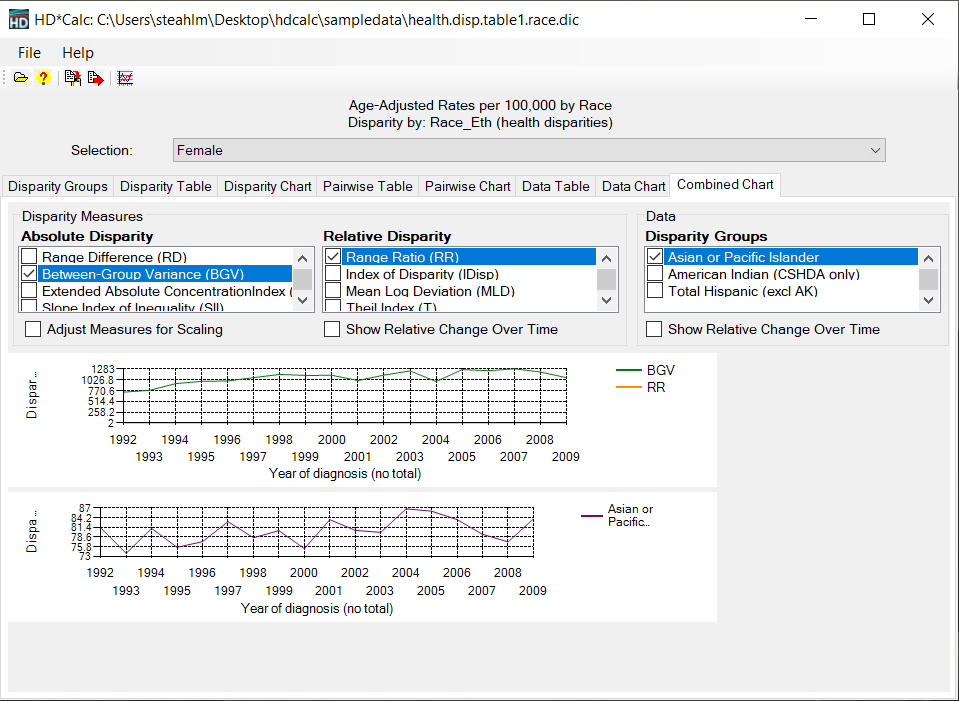Image resolution: width=959 pixels, height=701 pixels.
Task: Click the line chart toolbar icon
Action: [x=125, y=78]
